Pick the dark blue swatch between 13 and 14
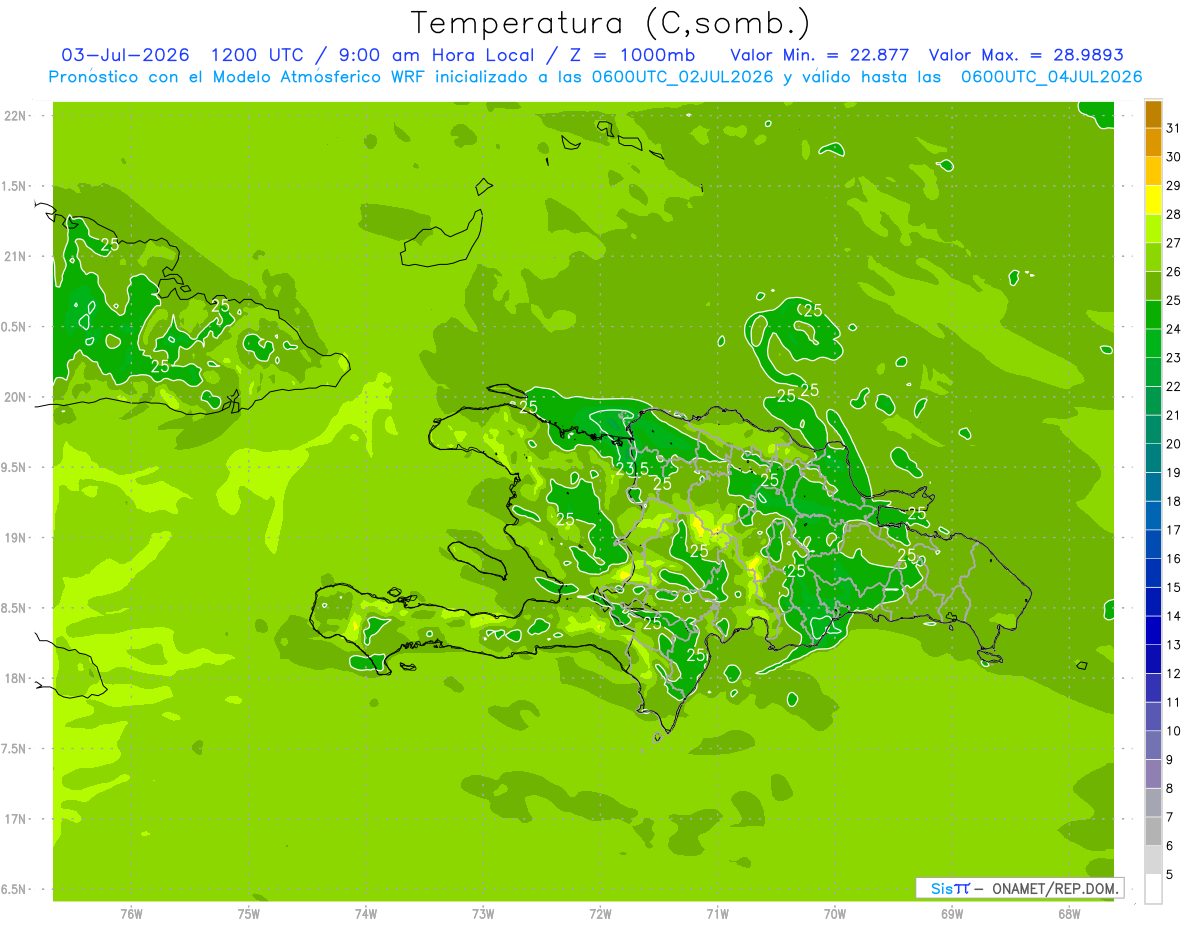The height and width of the screenshot is (927, 1200). pos(1153,631)
